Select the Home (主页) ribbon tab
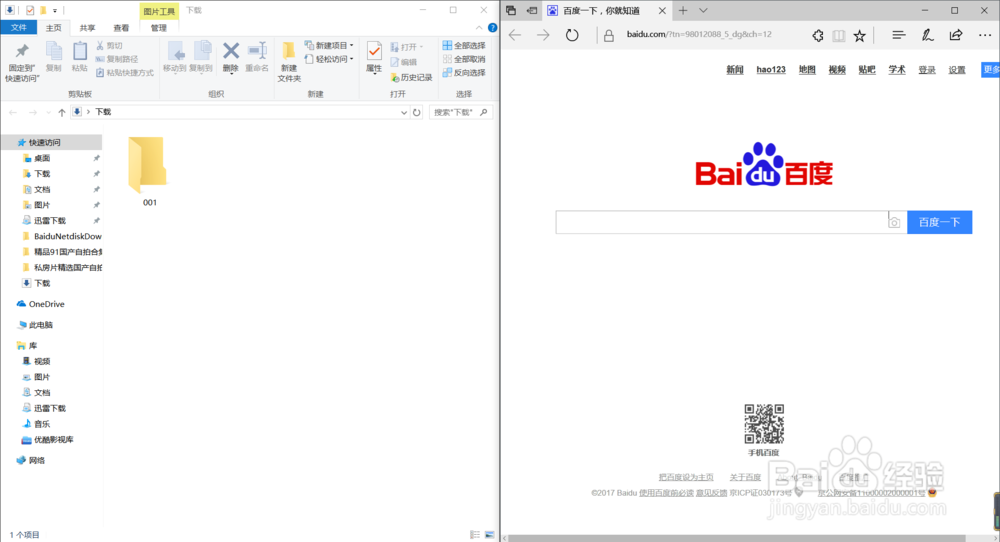 [x=54, y=28]
